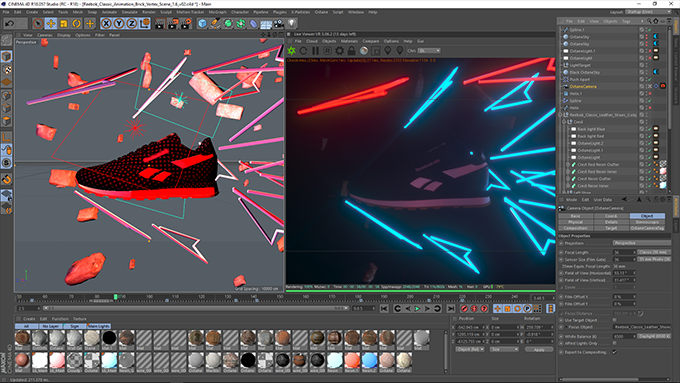Add a Floor/environment object
This screenshot has width=680, height=383.
point(266,23)
